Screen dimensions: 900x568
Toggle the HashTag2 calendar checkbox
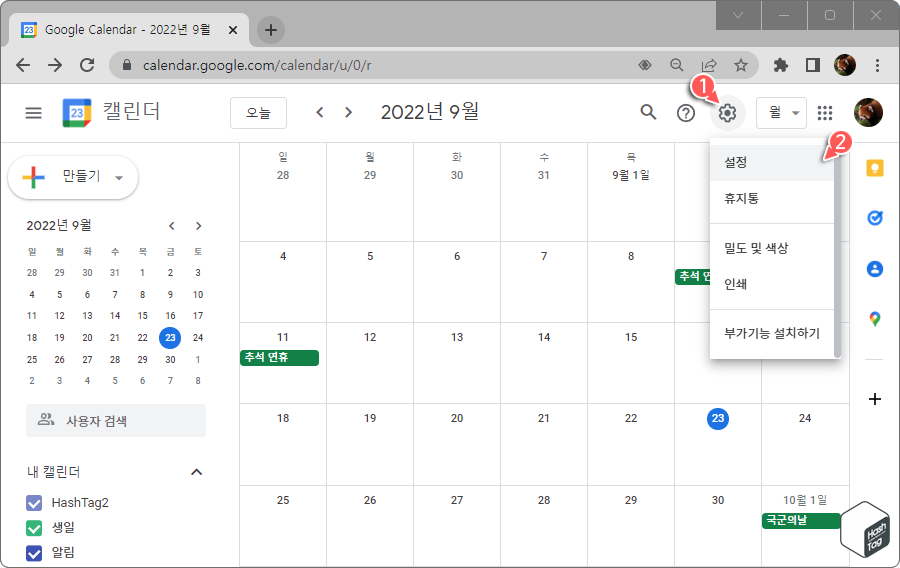pyautogui.click(x=34, y=503)
